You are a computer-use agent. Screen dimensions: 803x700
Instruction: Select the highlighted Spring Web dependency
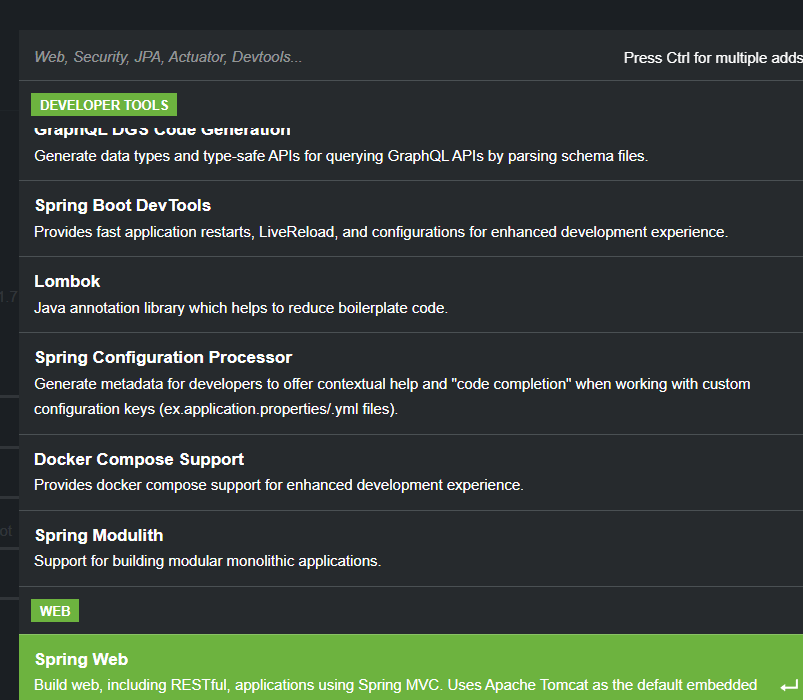click(x=411, y=667)
